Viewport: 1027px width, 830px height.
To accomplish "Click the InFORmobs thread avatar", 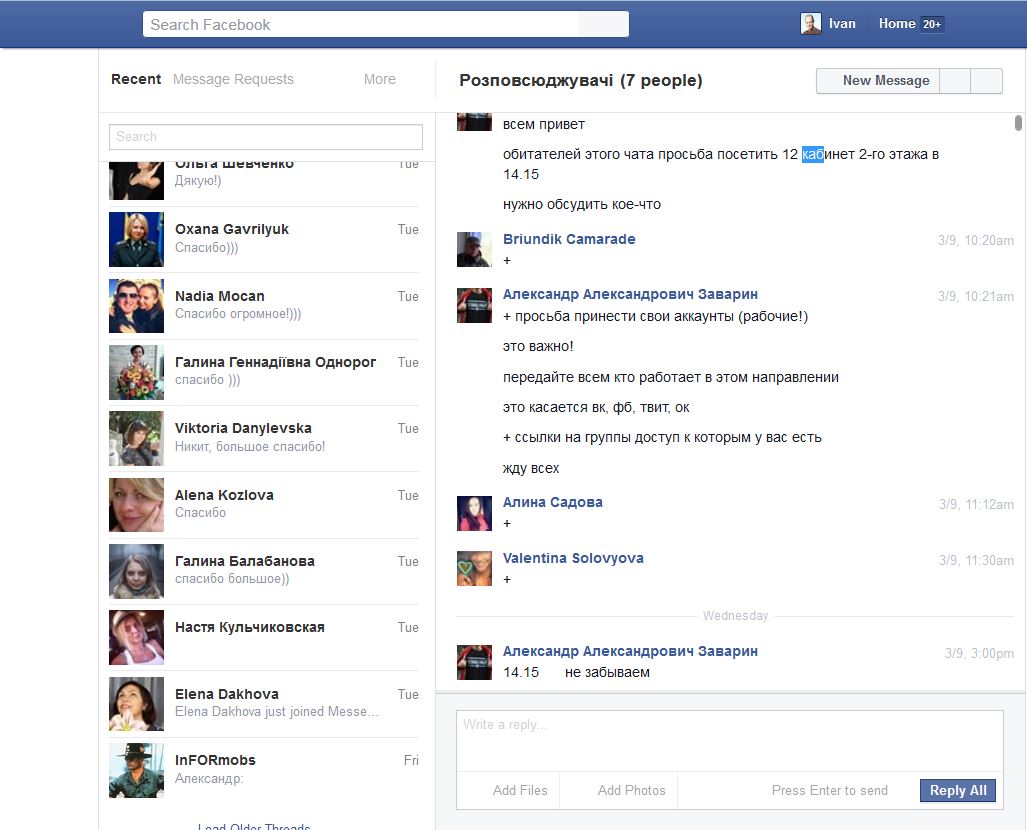I will (x=136, y=770).
